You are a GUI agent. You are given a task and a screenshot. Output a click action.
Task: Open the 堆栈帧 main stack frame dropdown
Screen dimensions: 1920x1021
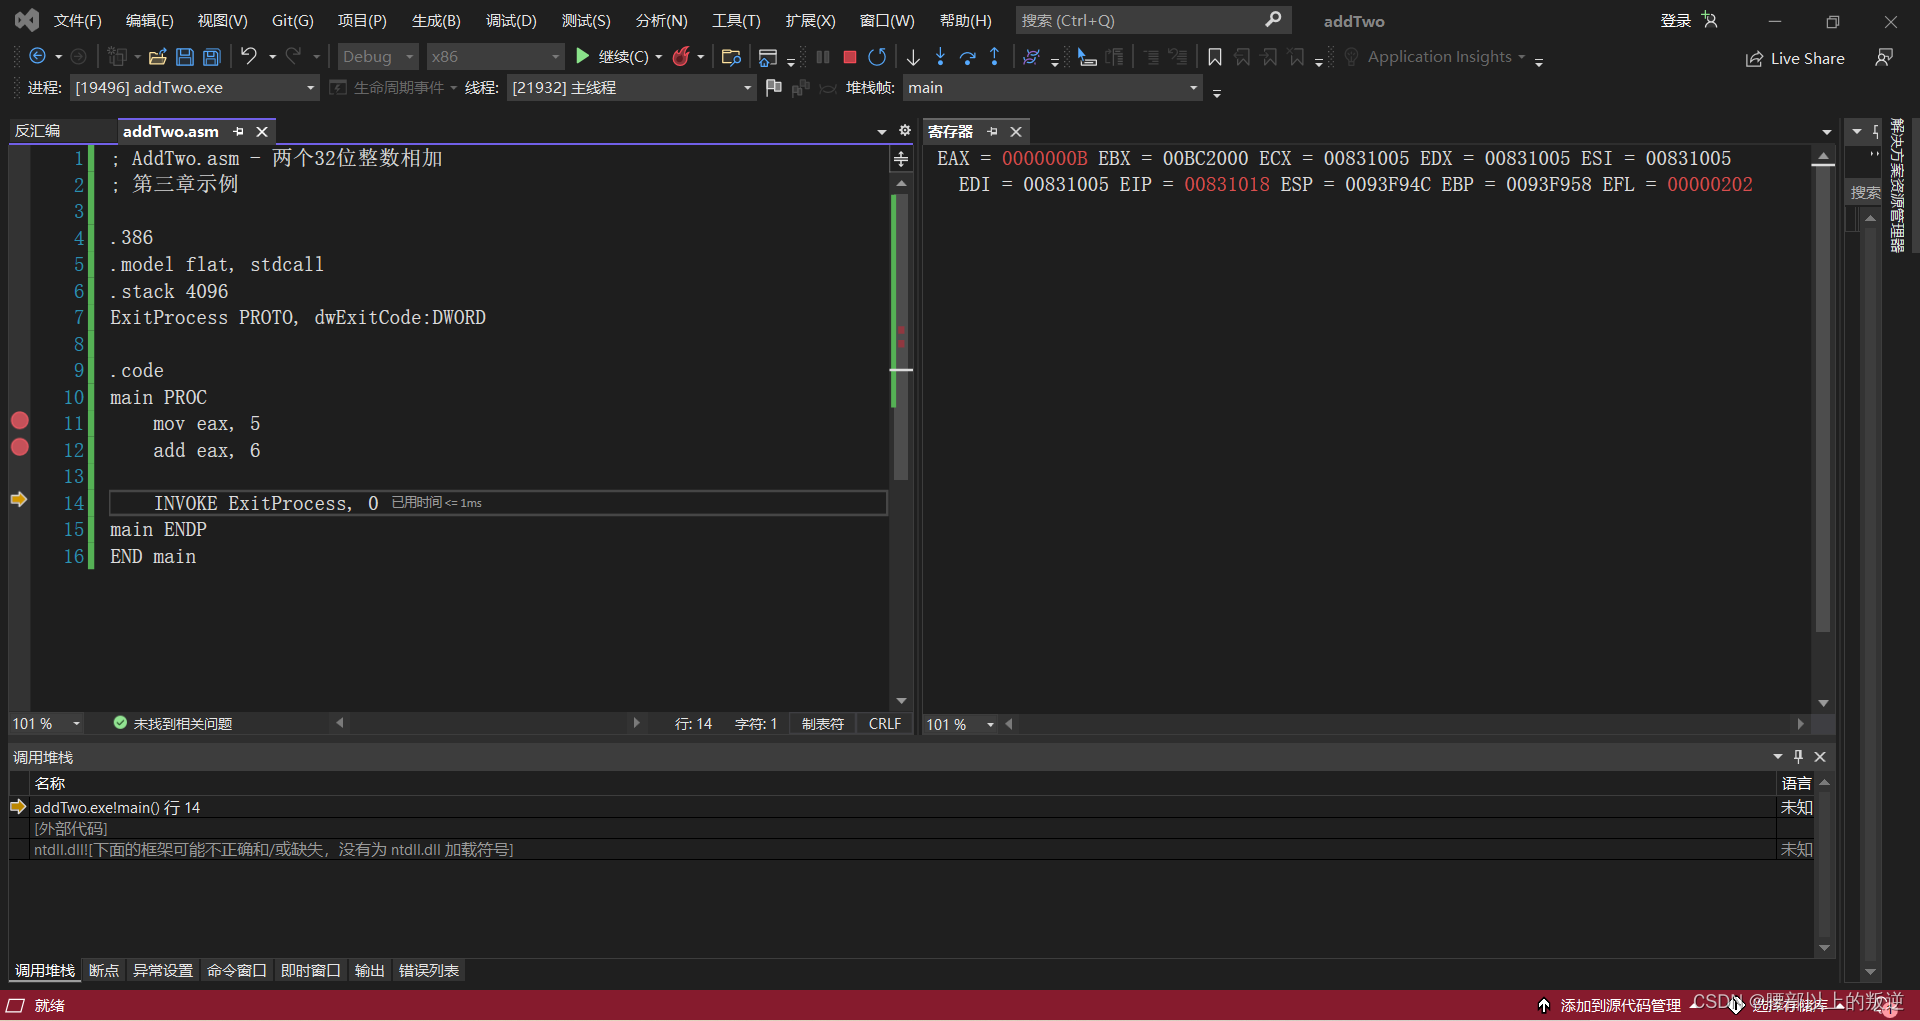tap(1053, 88)
